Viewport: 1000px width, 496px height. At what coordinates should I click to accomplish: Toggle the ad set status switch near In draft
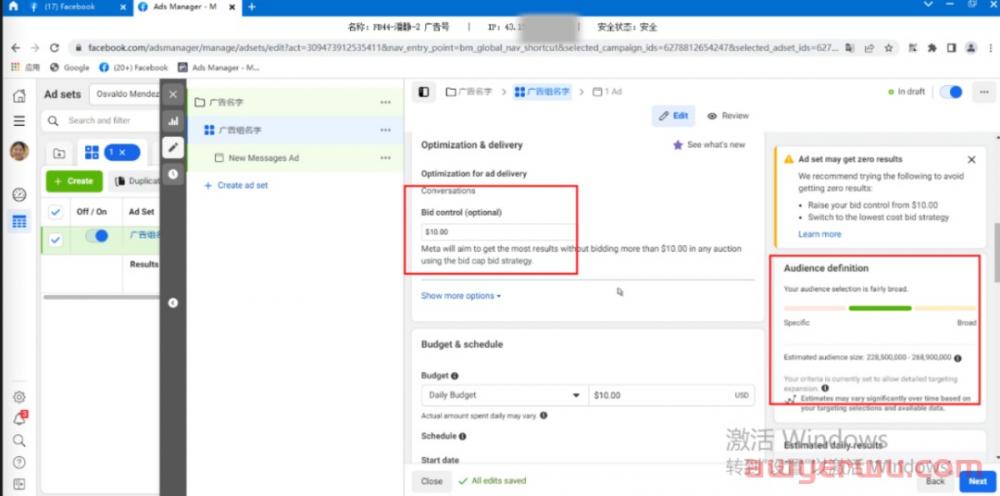(x=951, y=92)
